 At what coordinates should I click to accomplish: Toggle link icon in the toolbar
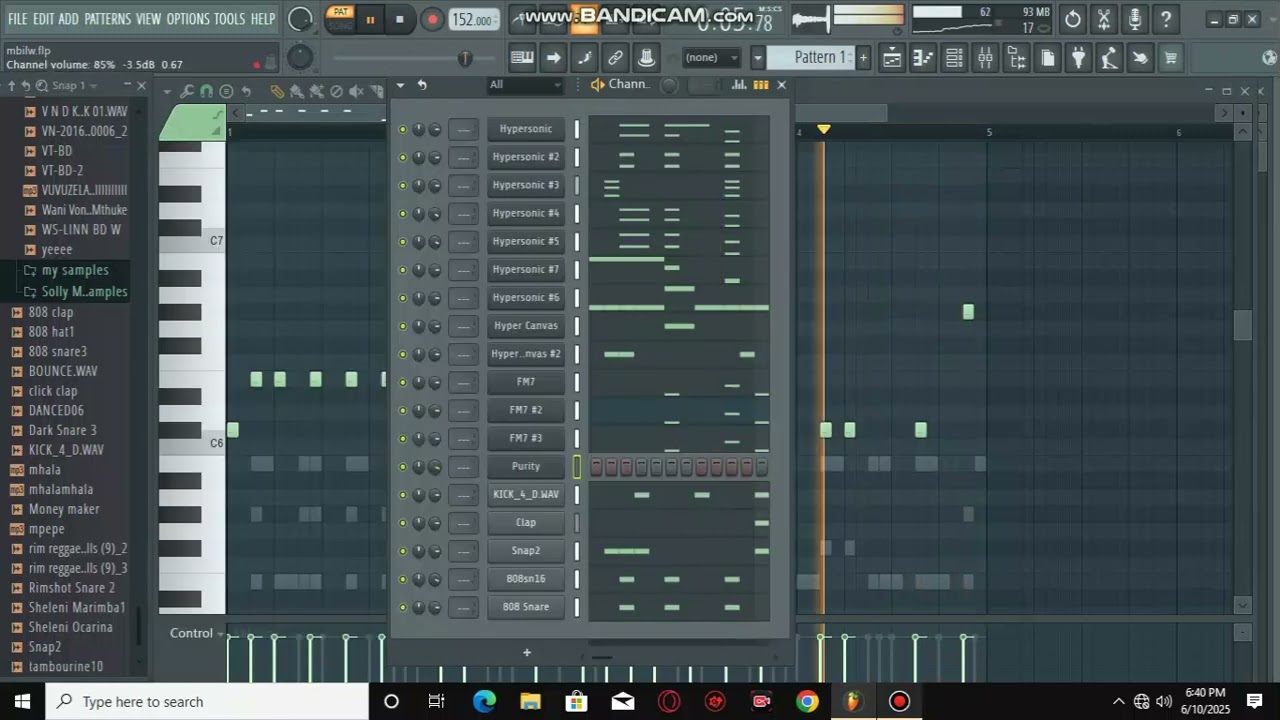click(615, 58)
